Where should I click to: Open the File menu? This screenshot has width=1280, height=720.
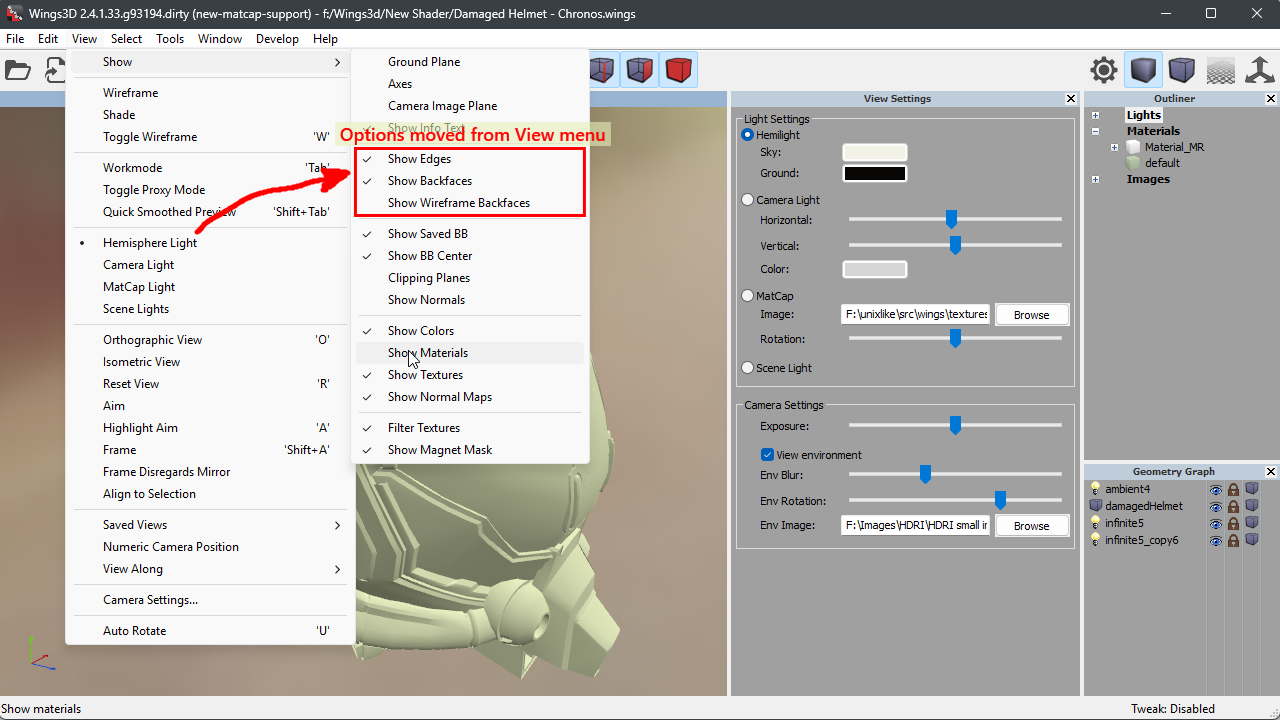15,39
